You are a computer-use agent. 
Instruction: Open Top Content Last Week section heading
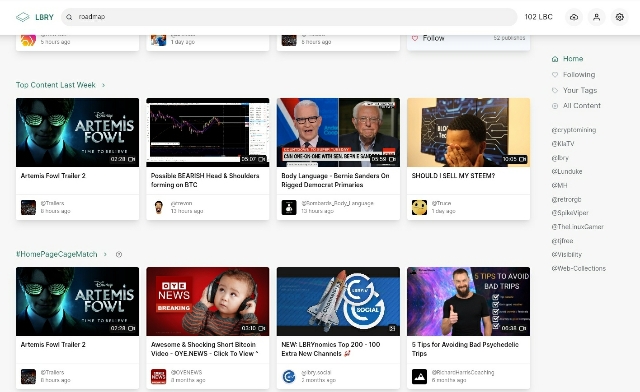coord(56,85)
